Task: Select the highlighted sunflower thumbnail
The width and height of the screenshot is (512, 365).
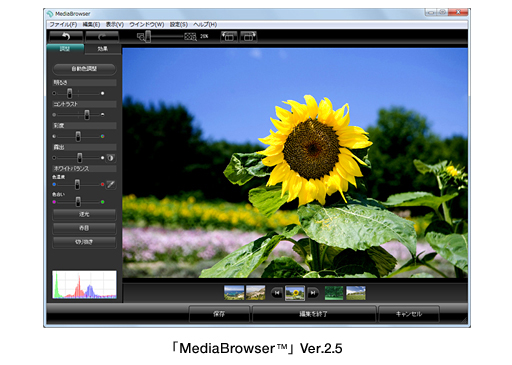Action: point(295,293)
